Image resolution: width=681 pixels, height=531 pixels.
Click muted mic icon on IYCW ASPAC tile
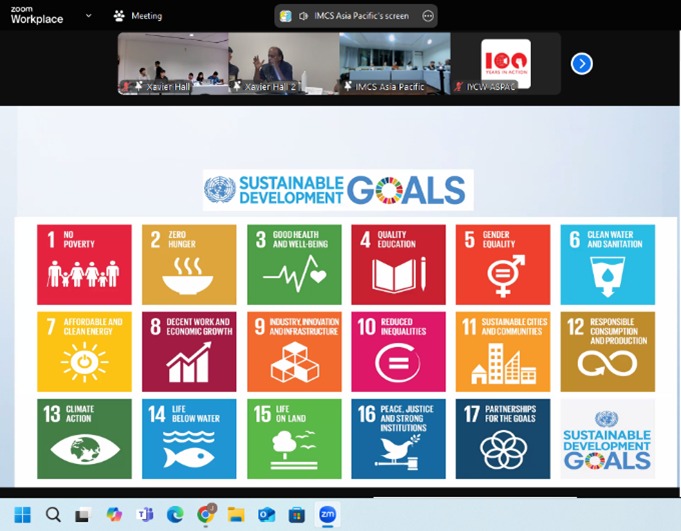[458, 86]
